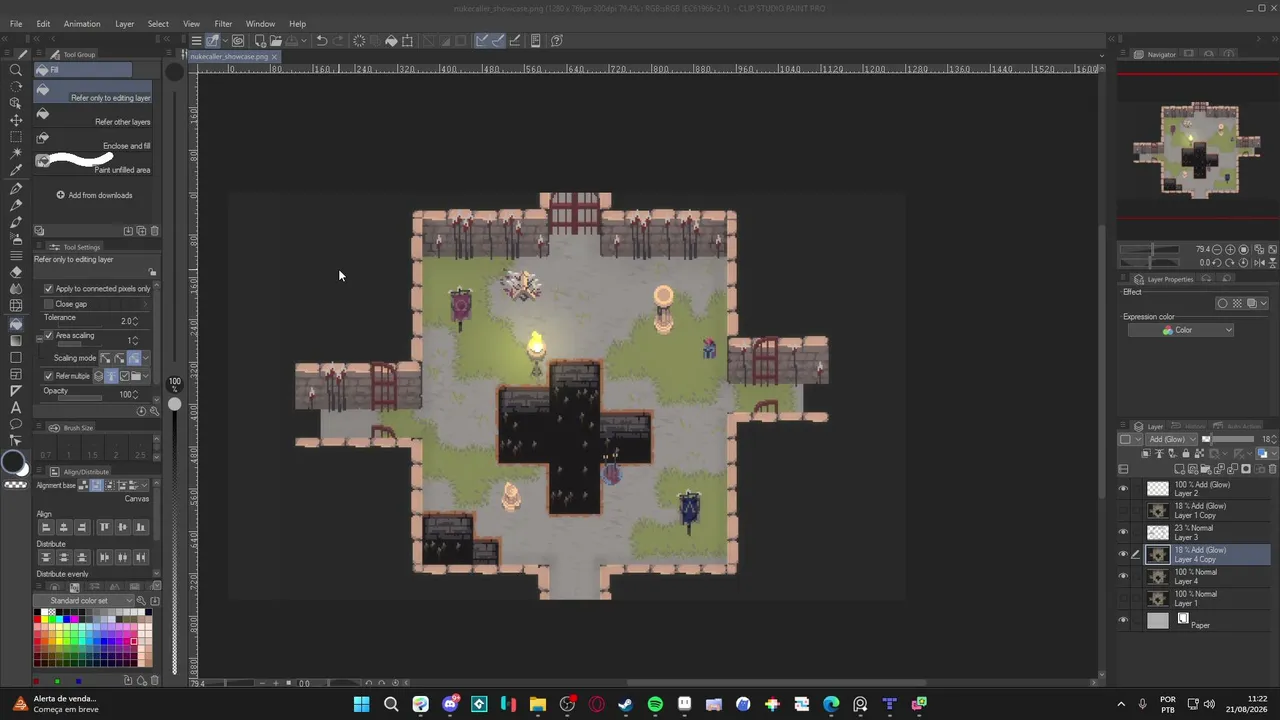Click the Delete layer trash icon
Viewport: 1280px width, 720px height.
[x=1272, y=469]
